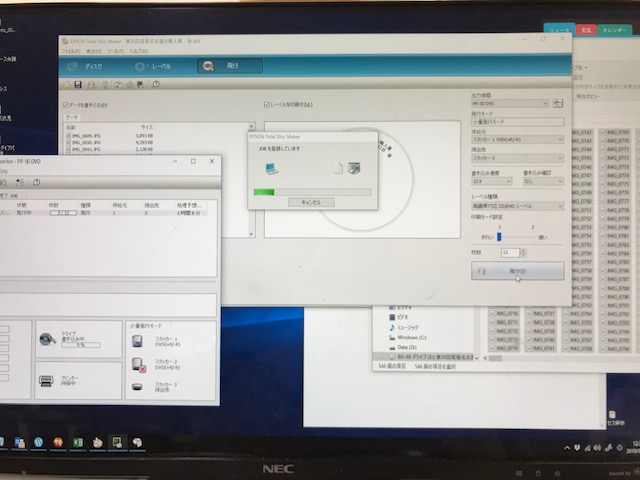
Task: Open the レーベル種類 dropdown
Action: [x=518, y=206]
